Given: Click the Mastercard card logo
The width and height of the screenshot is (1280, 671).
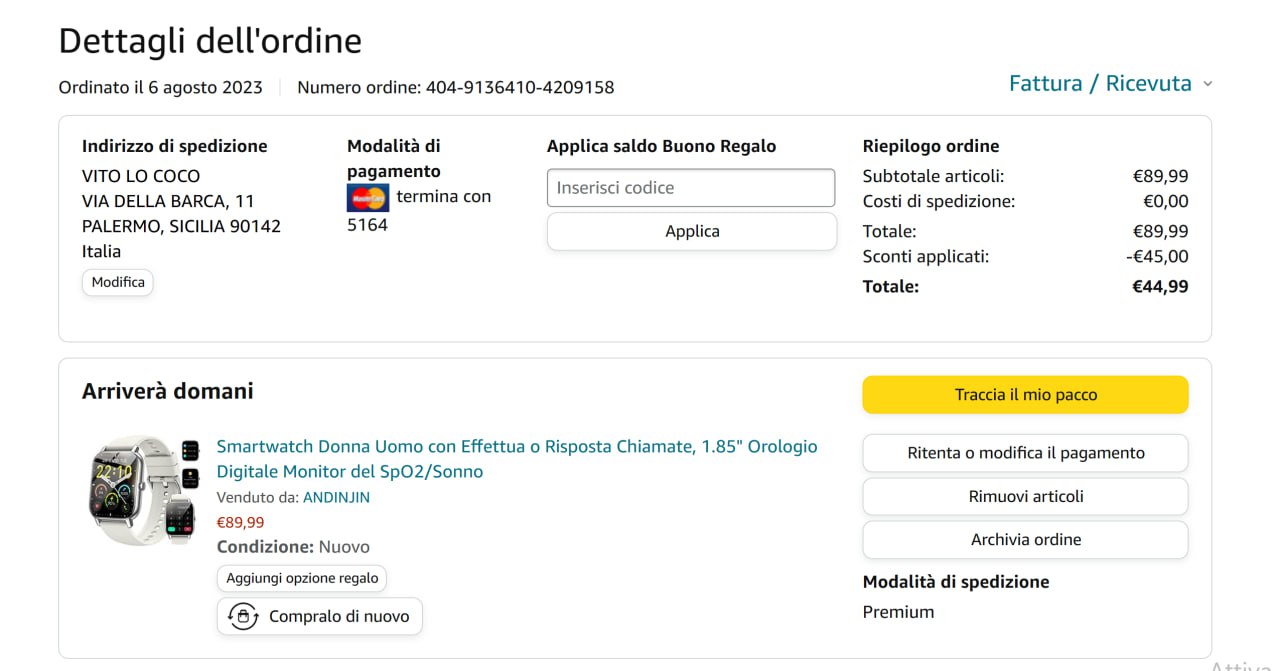Looking at the screenshot, I should pyautogui.click(x=368, y=197).
